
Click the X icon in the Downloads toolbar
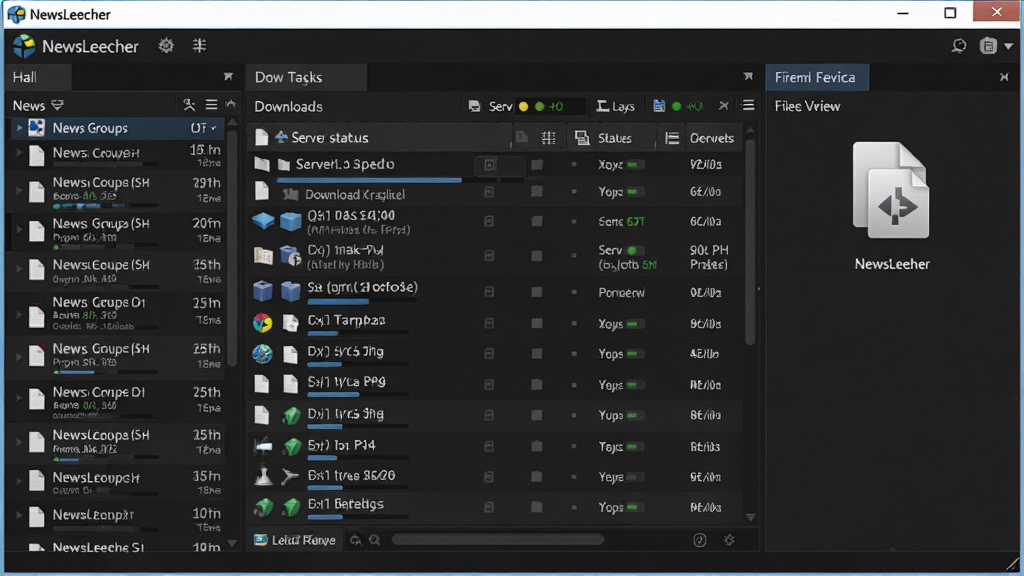tap(723, 106)
